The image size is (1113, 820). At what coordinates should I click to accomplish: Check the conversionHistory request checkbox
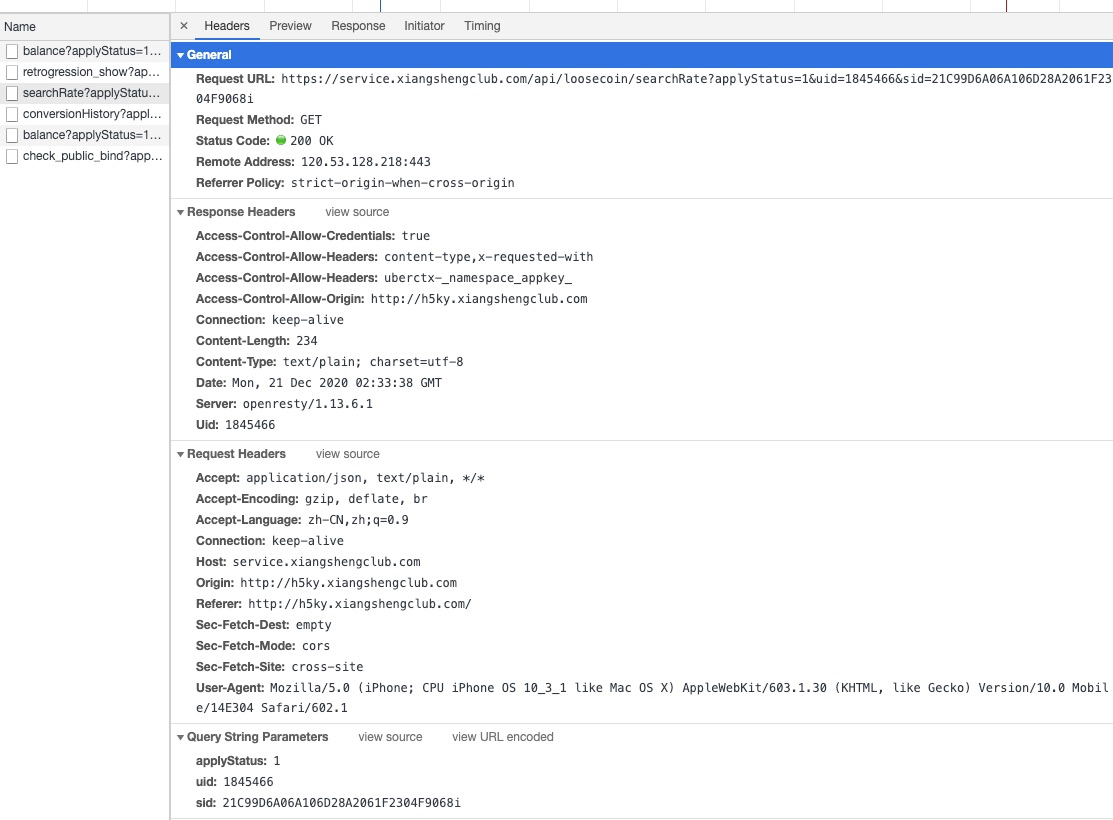pos(13,114)
